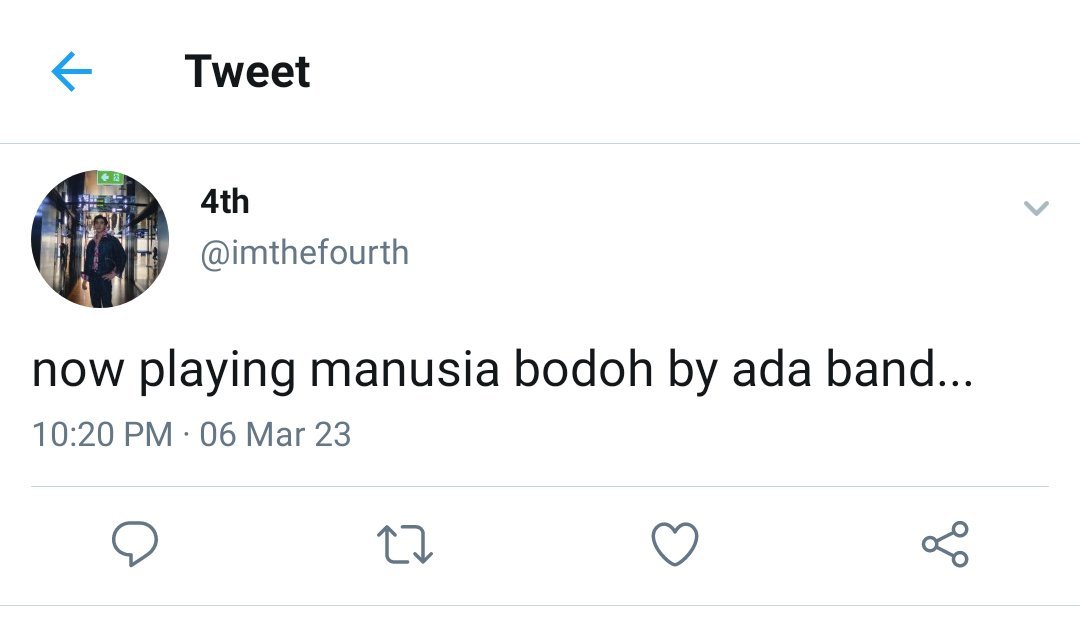Like the tweet with the heart

click(674, 545)
